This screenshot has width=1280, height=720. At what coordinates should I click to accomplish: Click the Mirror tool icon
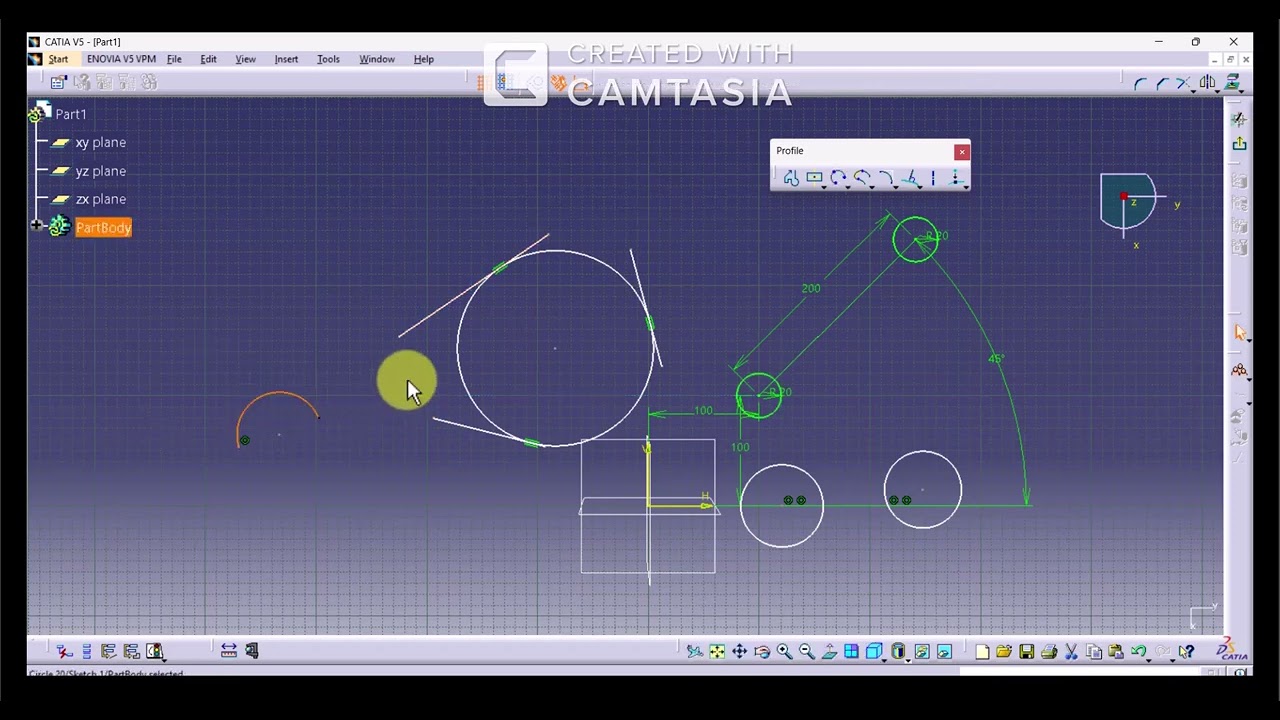pyautogui.click(x=1207, y=83)
